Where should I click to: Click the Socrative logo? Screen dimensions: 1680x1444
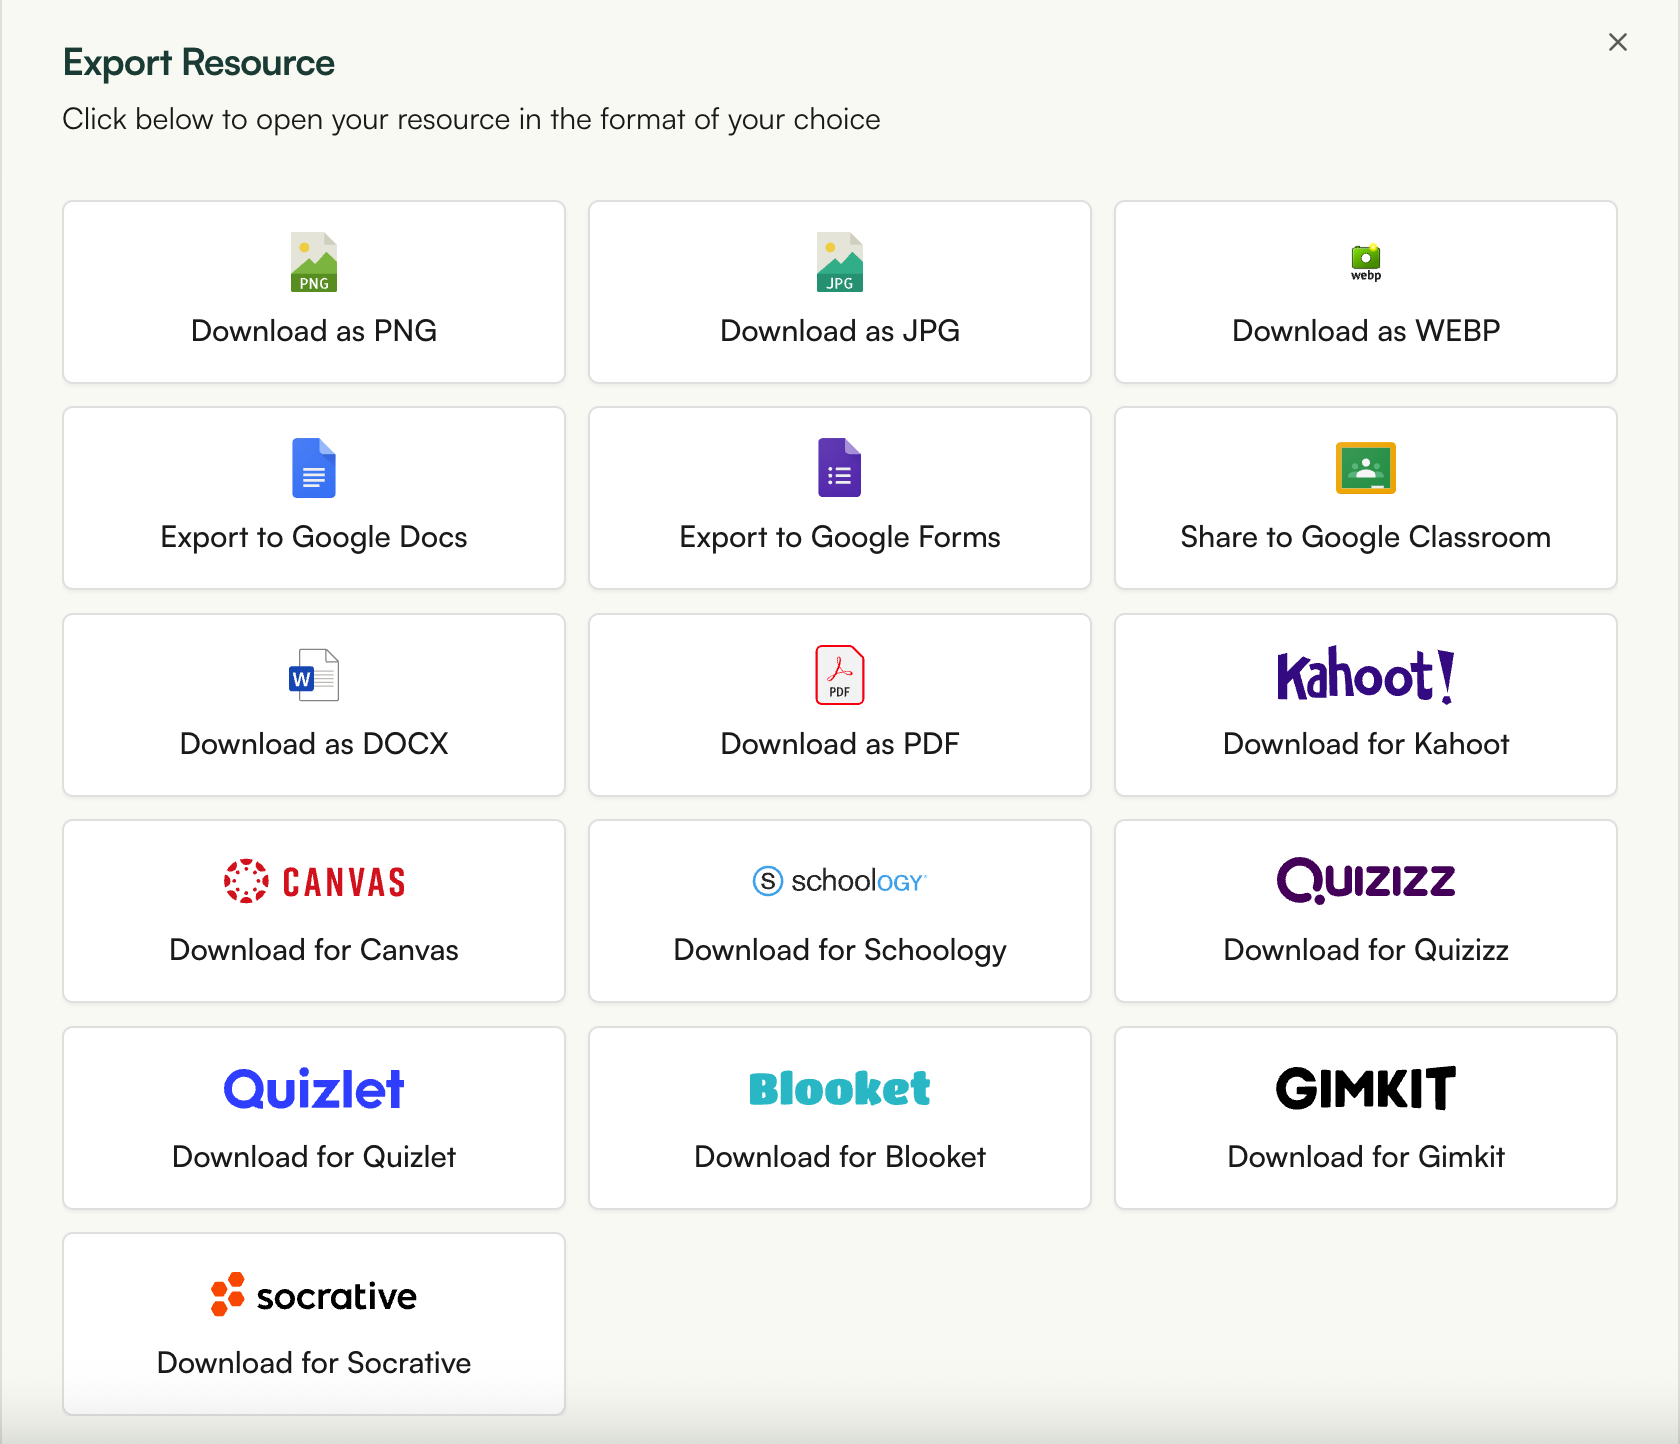click(x=314, y=1295)
